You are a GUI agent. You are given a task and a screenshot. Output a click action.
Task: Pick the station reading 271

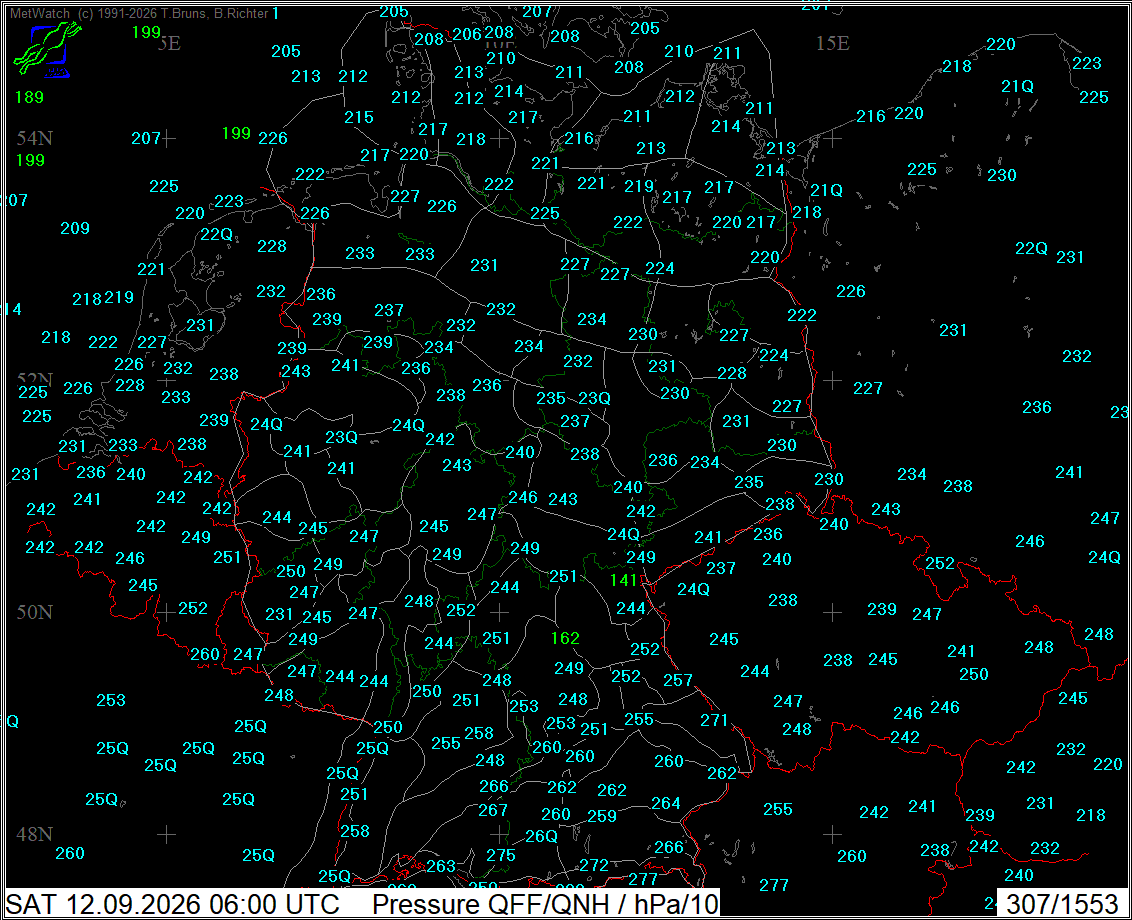tap(714, 720)
